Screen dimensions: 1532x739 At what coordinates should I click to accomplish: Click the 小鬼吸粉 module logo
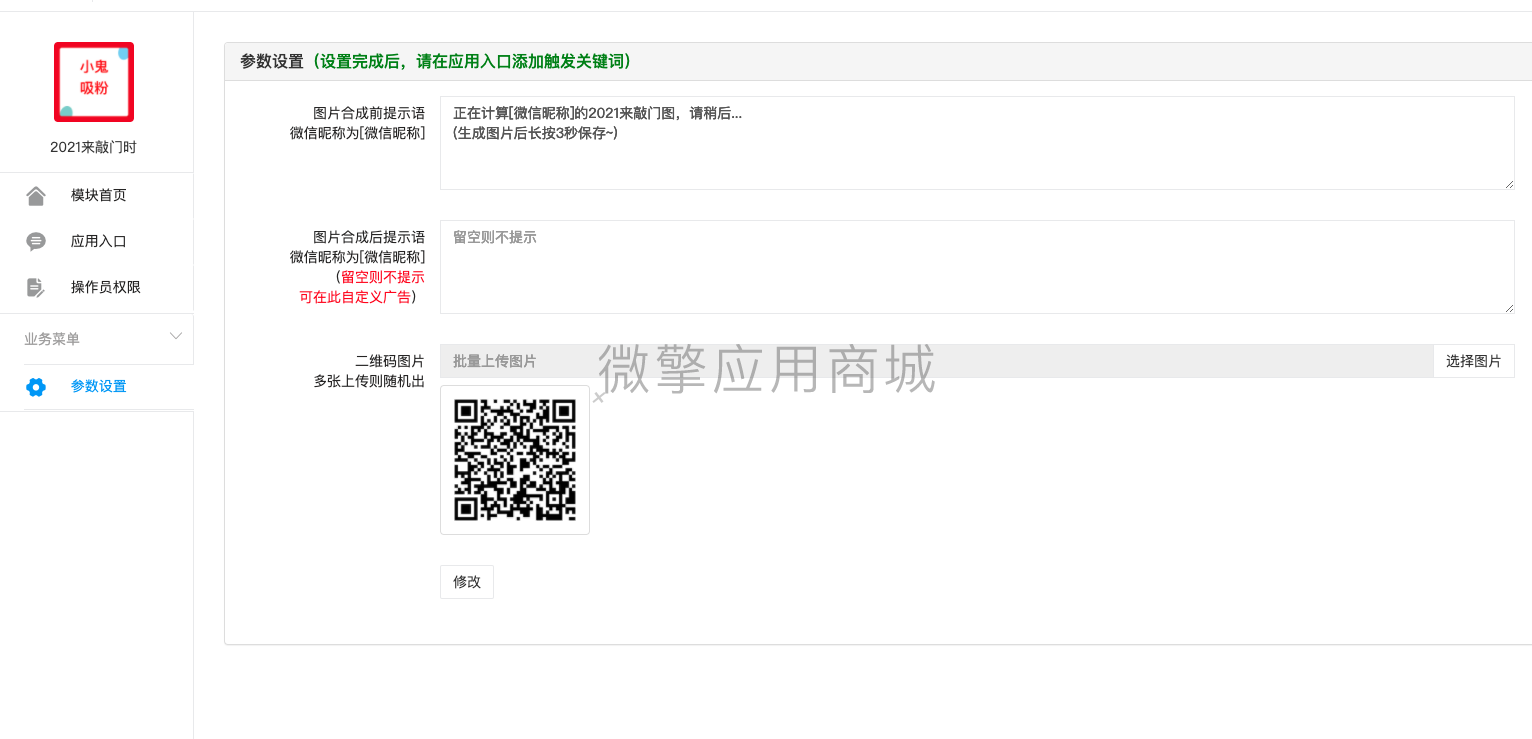94,82
